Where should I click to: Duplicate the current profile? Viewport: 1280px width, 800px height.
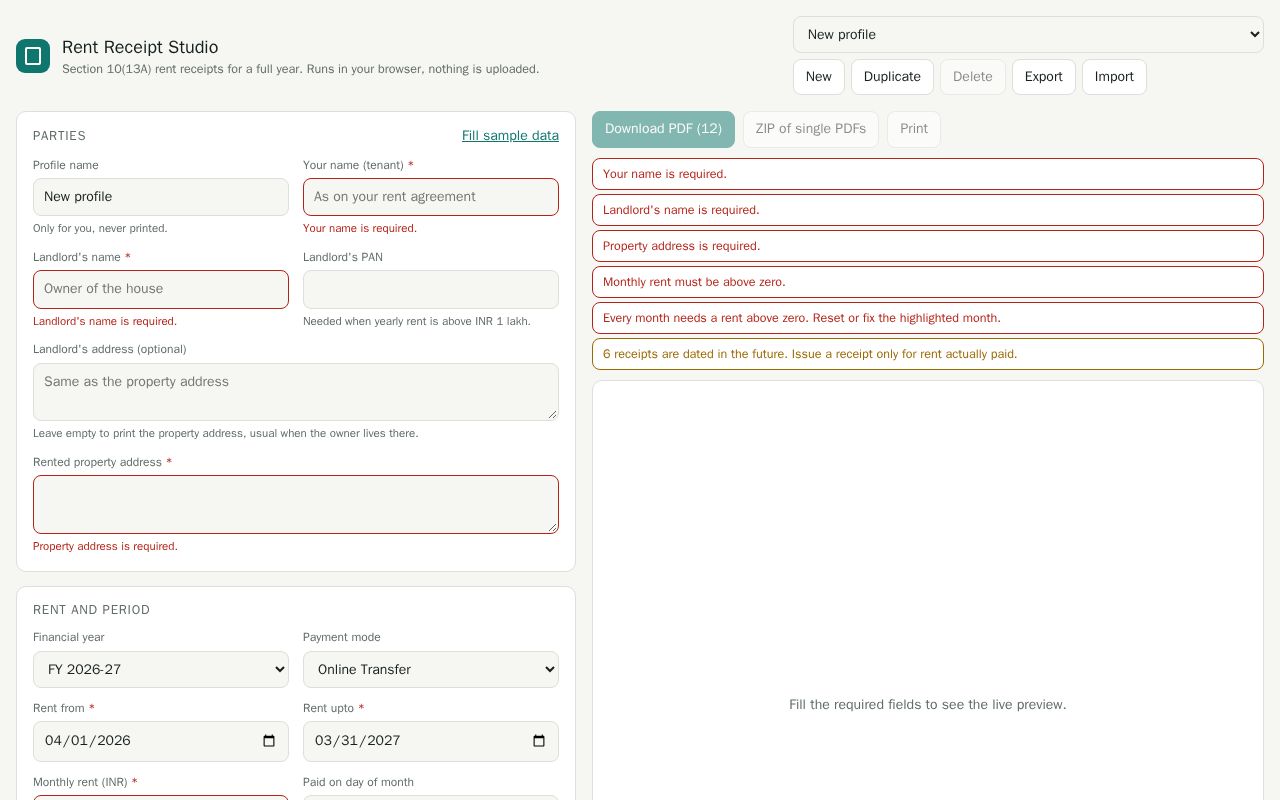[892, 77]
